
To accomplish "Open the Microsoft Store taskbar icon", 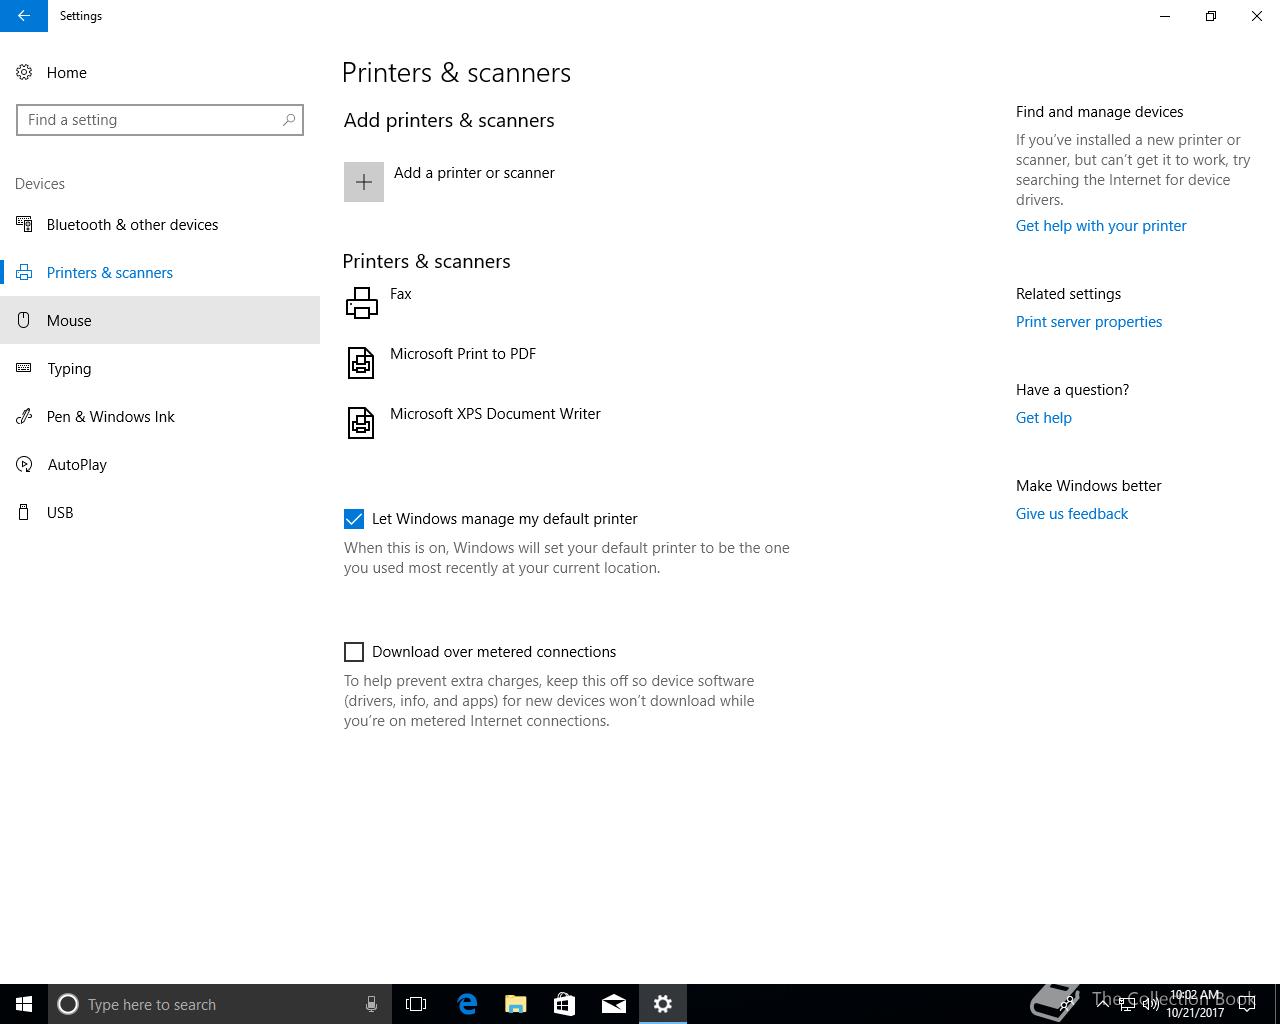I will point(565,1004).
